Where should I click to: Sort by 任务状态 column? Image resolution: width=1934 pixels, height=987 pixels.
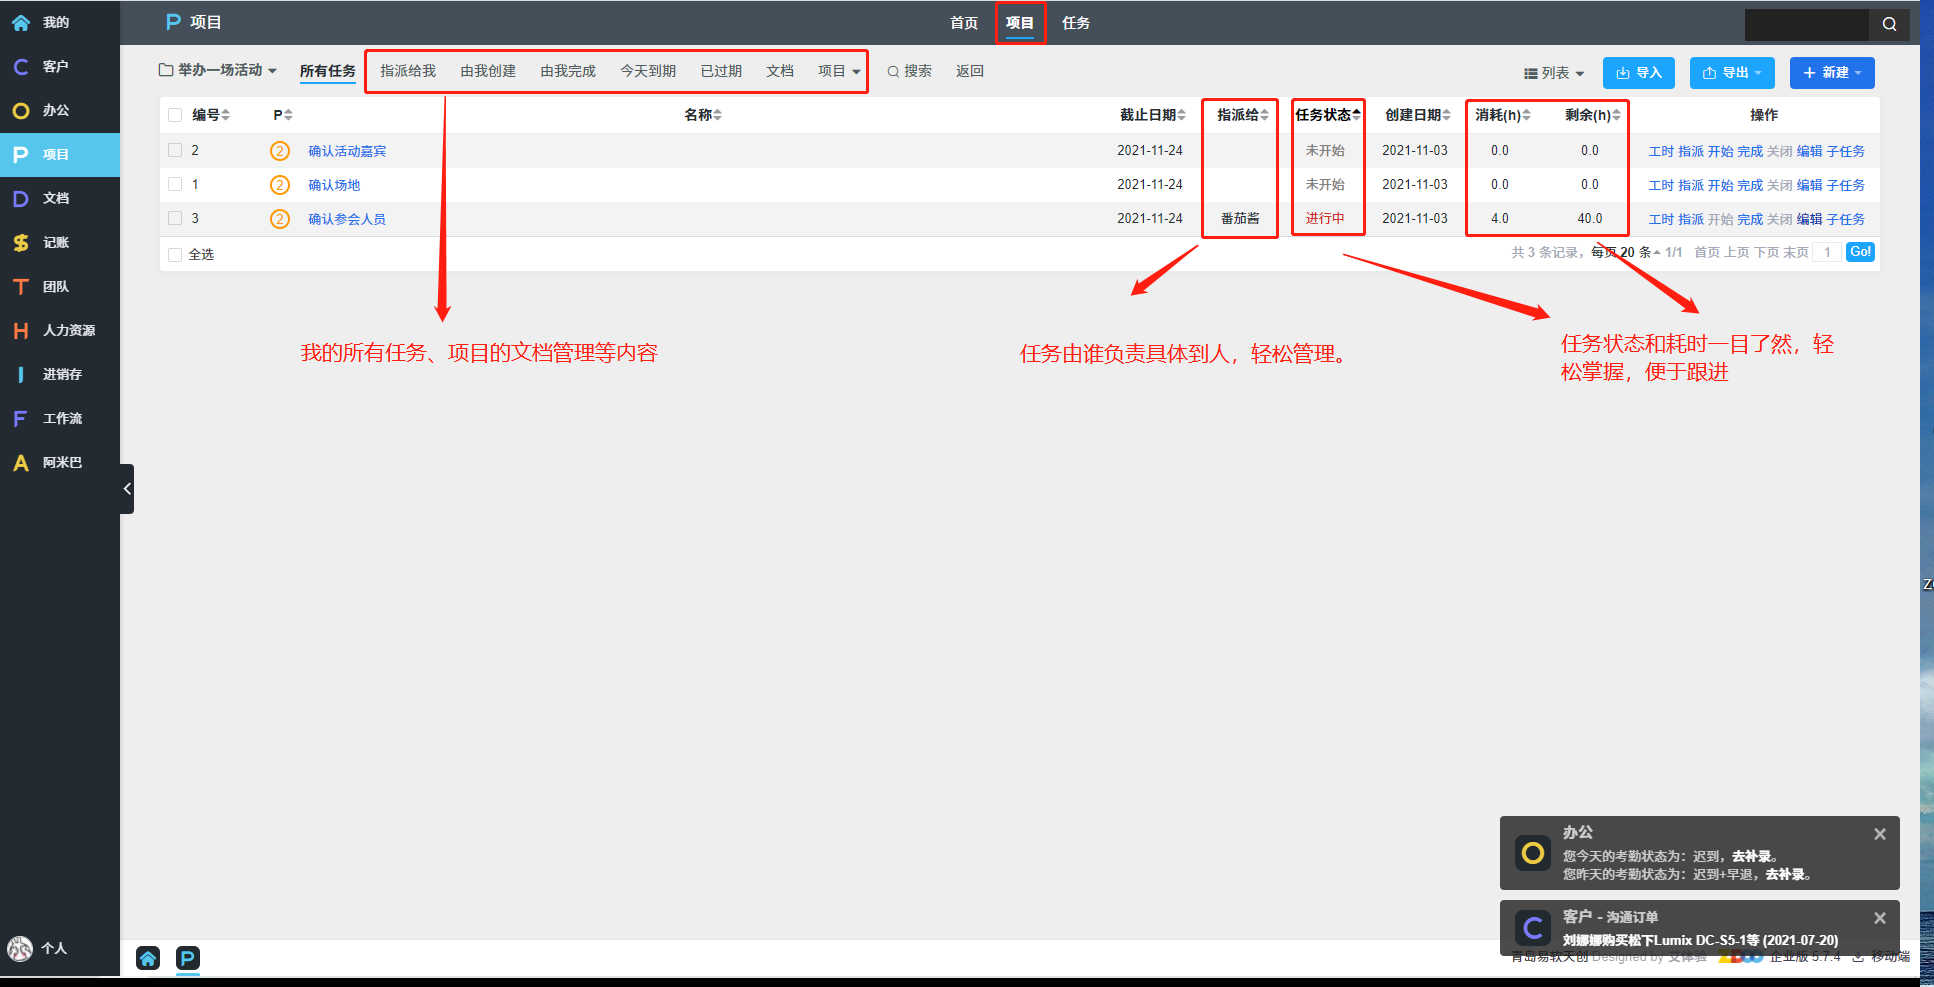[1328, 115]
